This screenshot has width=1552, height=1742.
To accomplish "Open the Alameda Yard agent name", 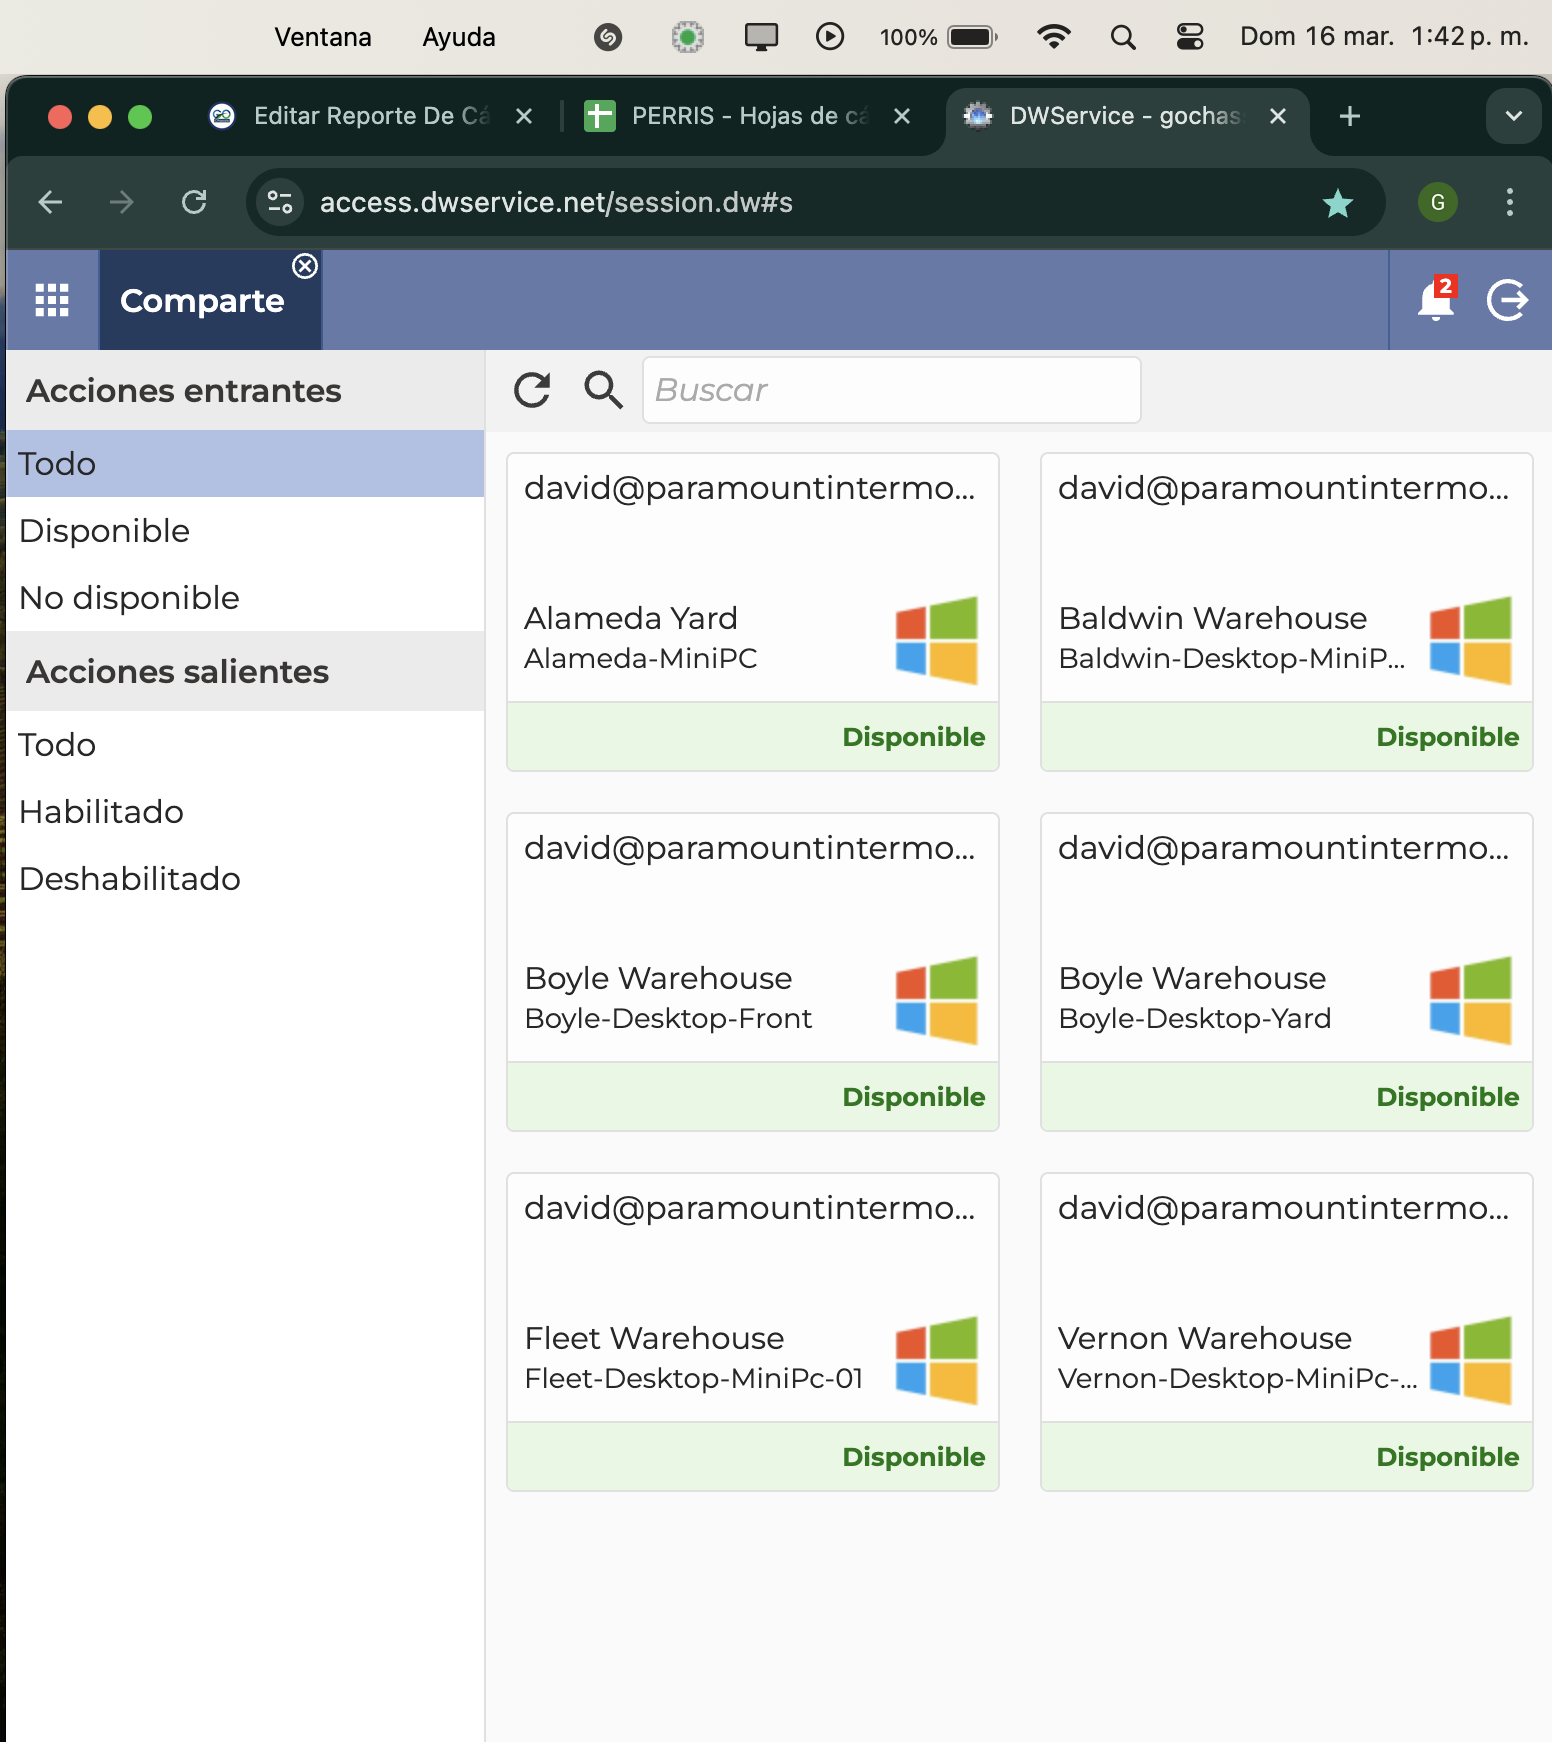I will click(631, 618).
